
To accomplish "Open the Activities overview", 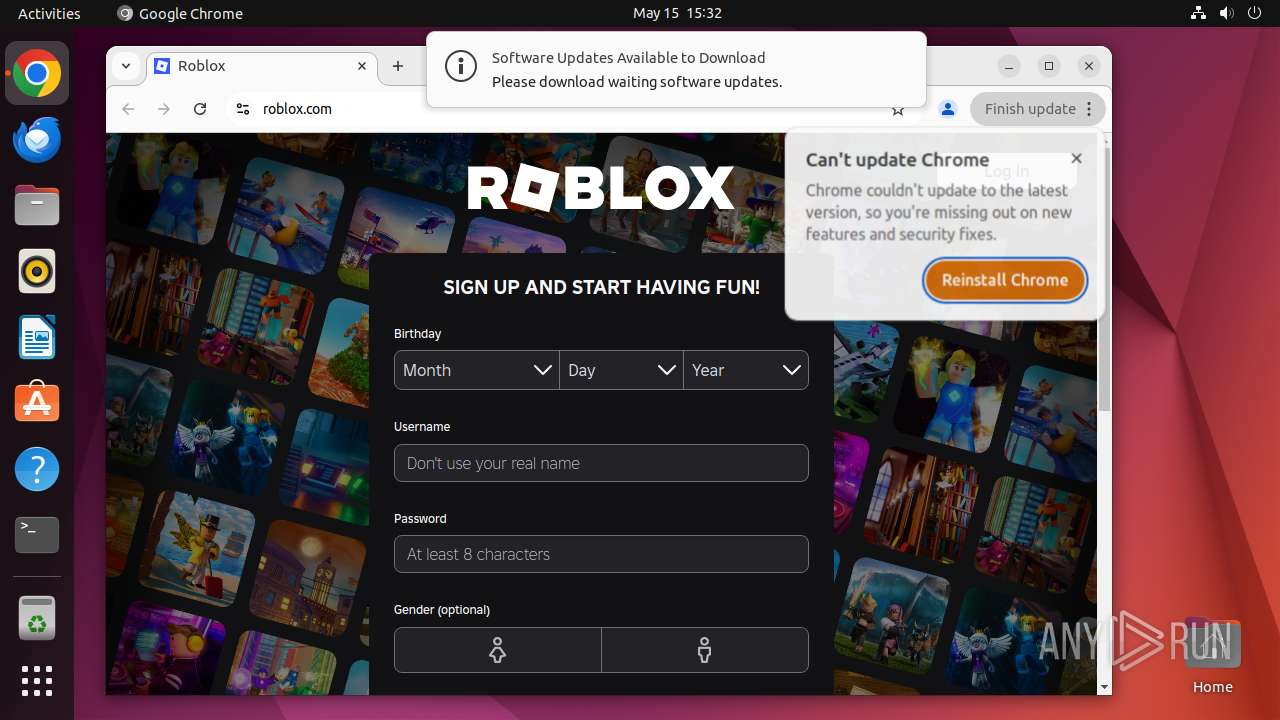I will click(x=49, y=13).
